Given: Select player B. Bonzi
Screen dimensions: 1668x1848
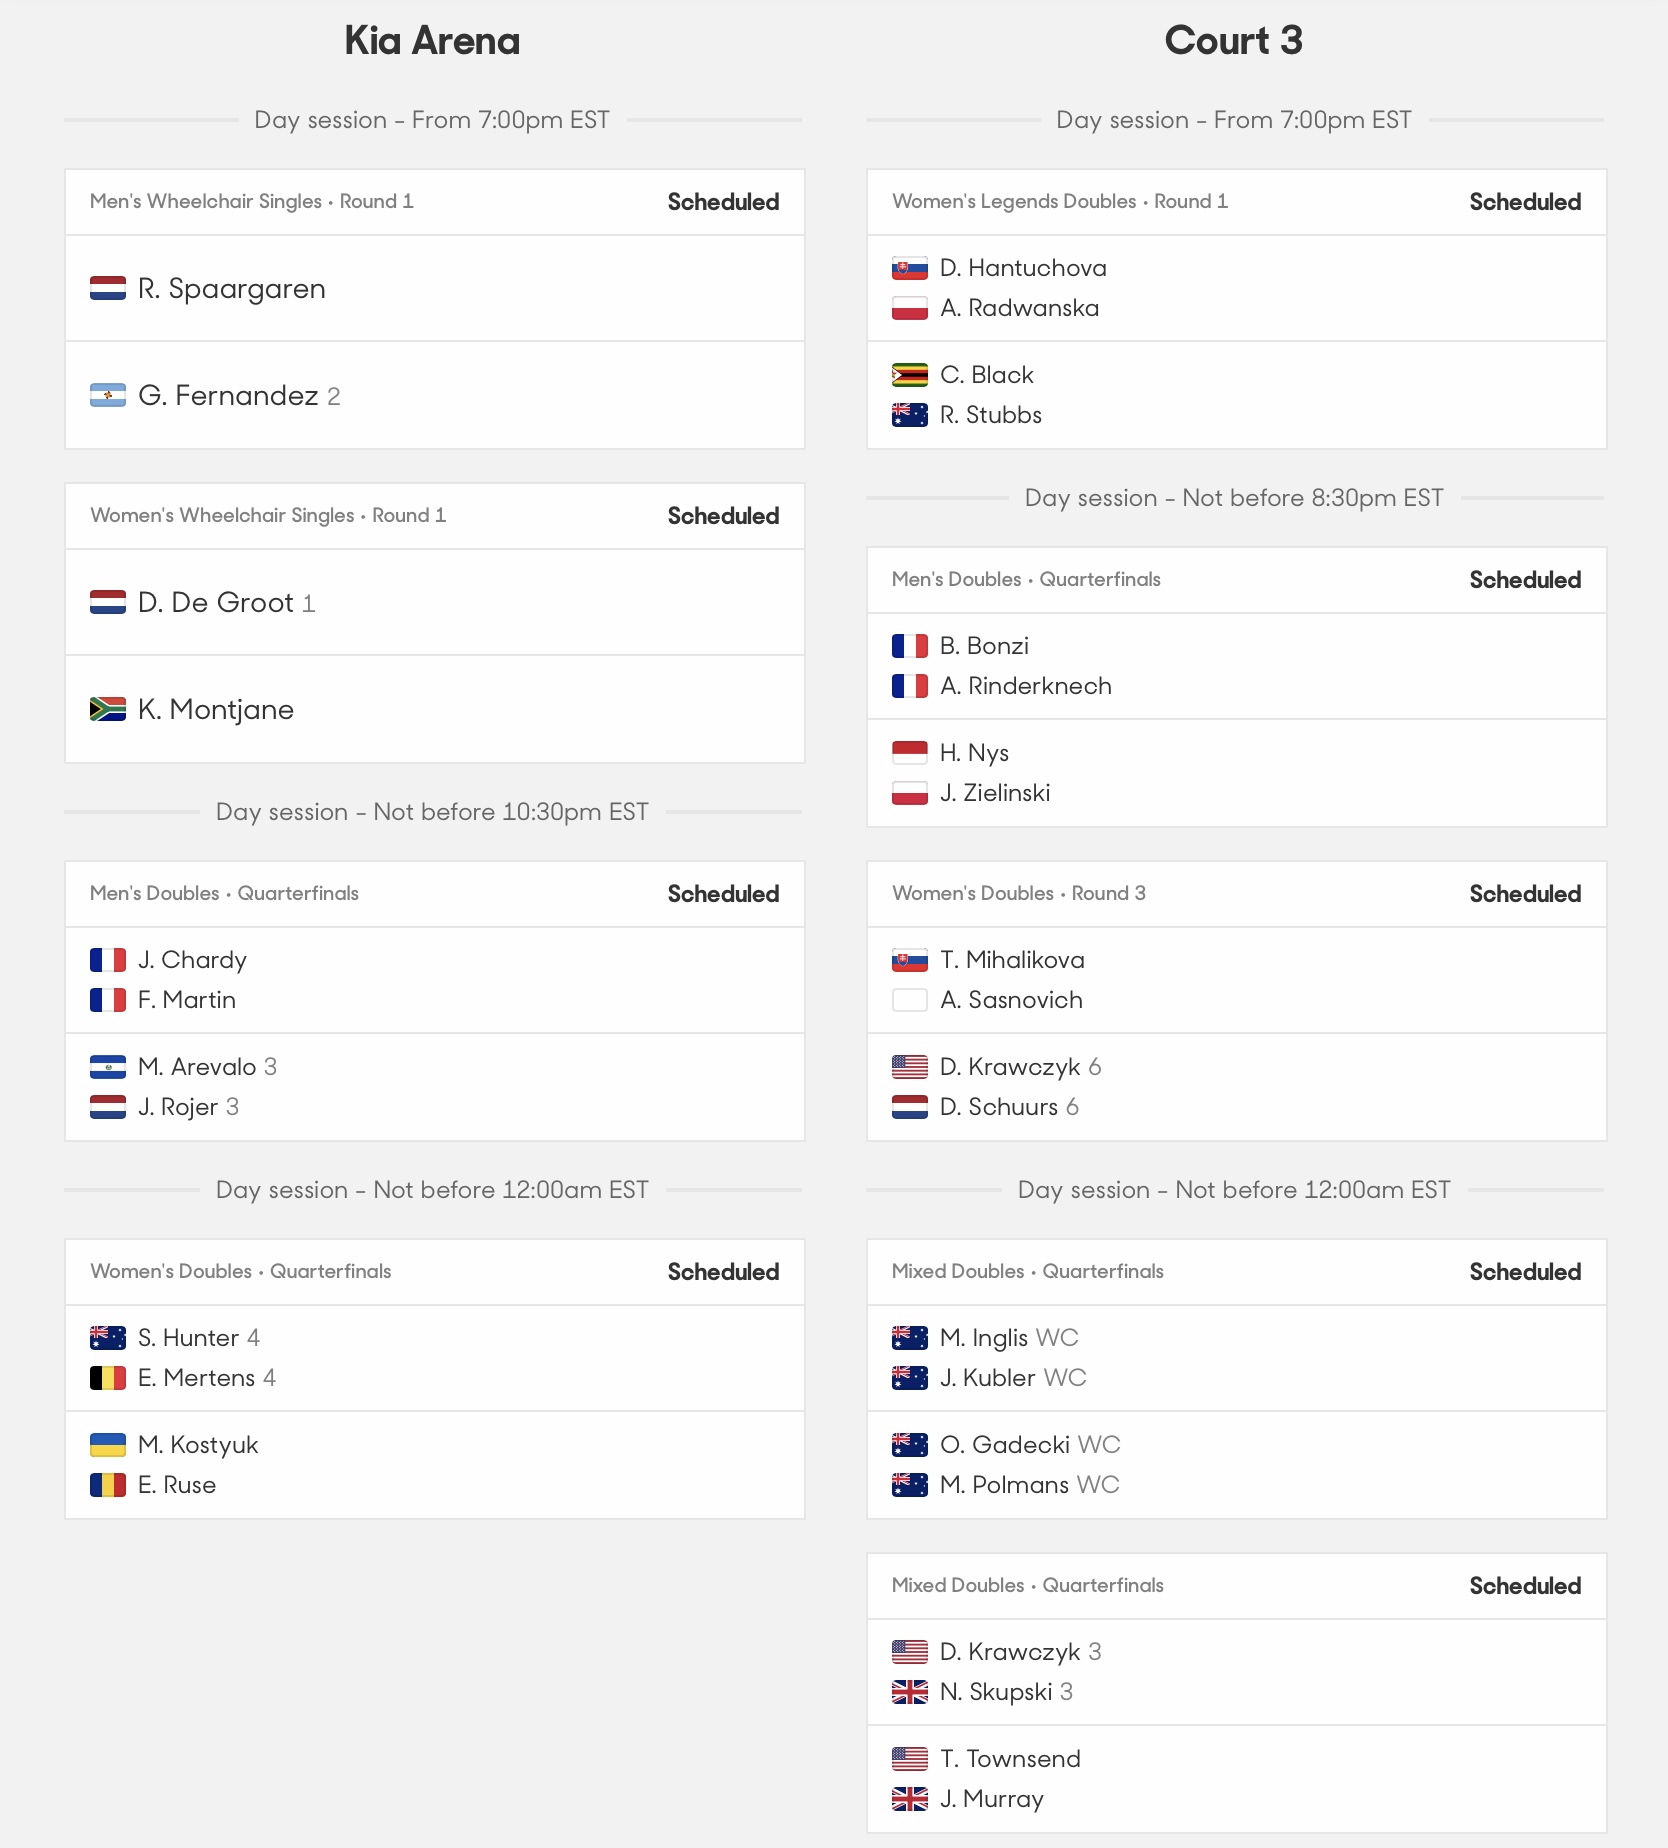Looking at the screenshot, I should point(984,646).
